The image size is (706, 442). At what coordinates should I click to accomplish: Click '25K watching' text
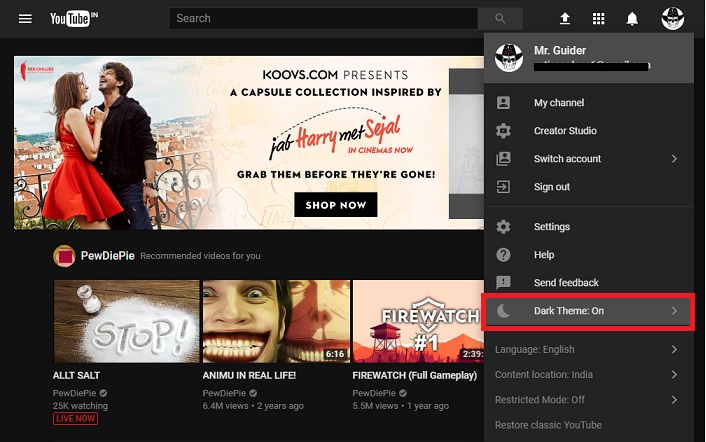click(80, 406)
